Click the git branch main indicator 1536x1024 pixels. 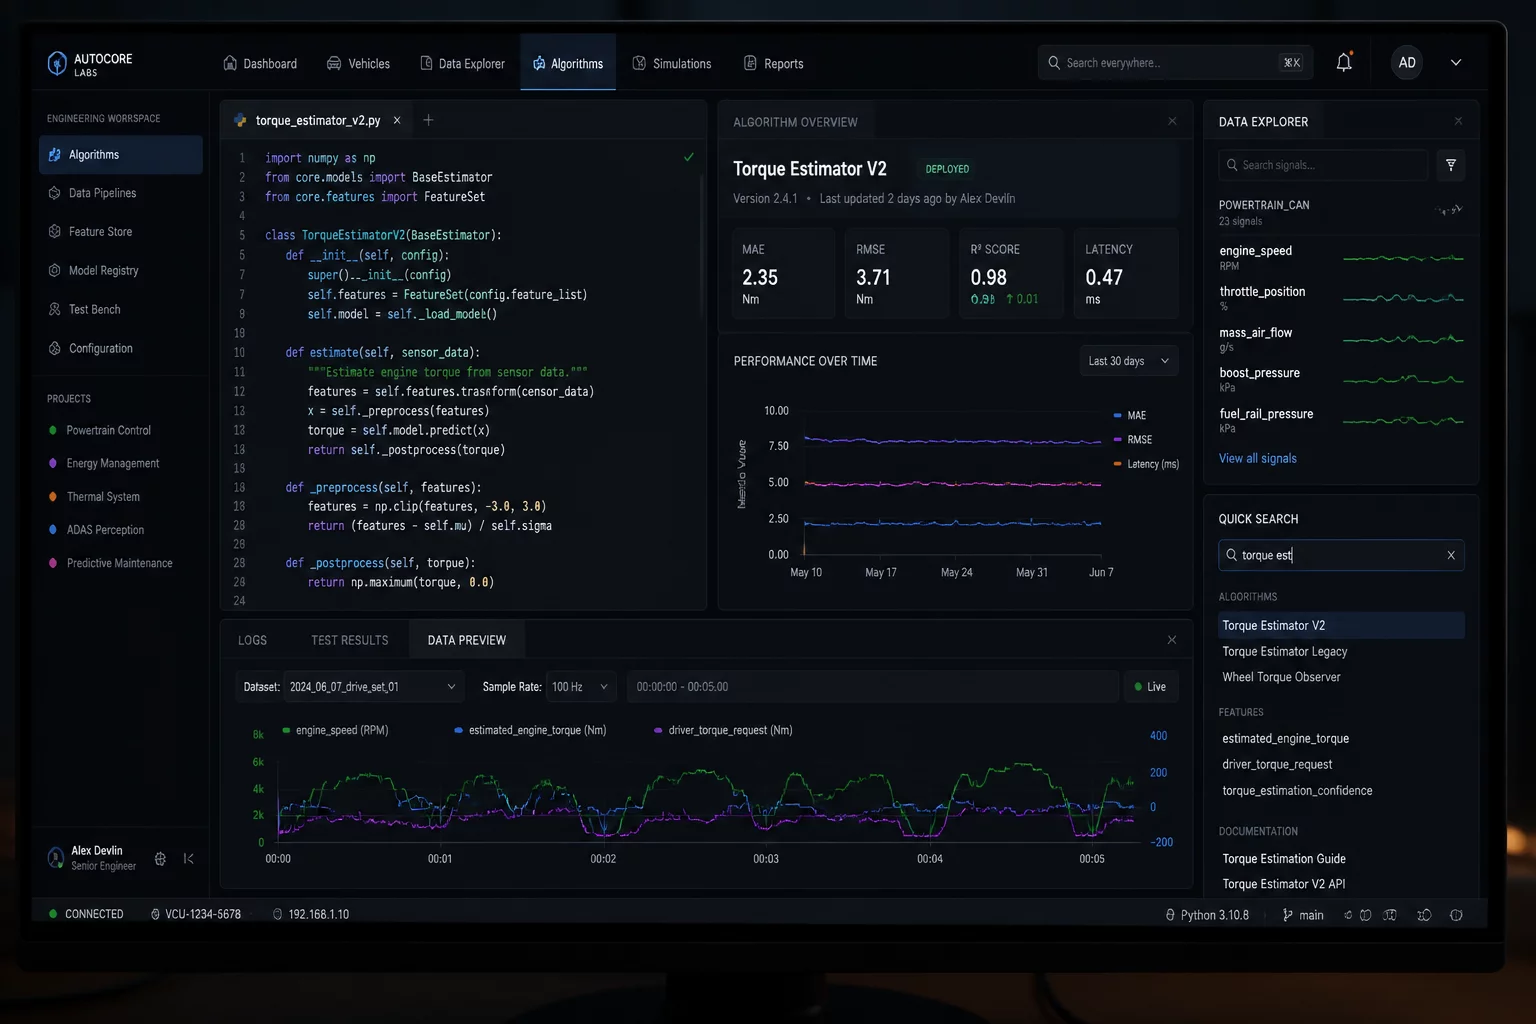pos(1303,915)
